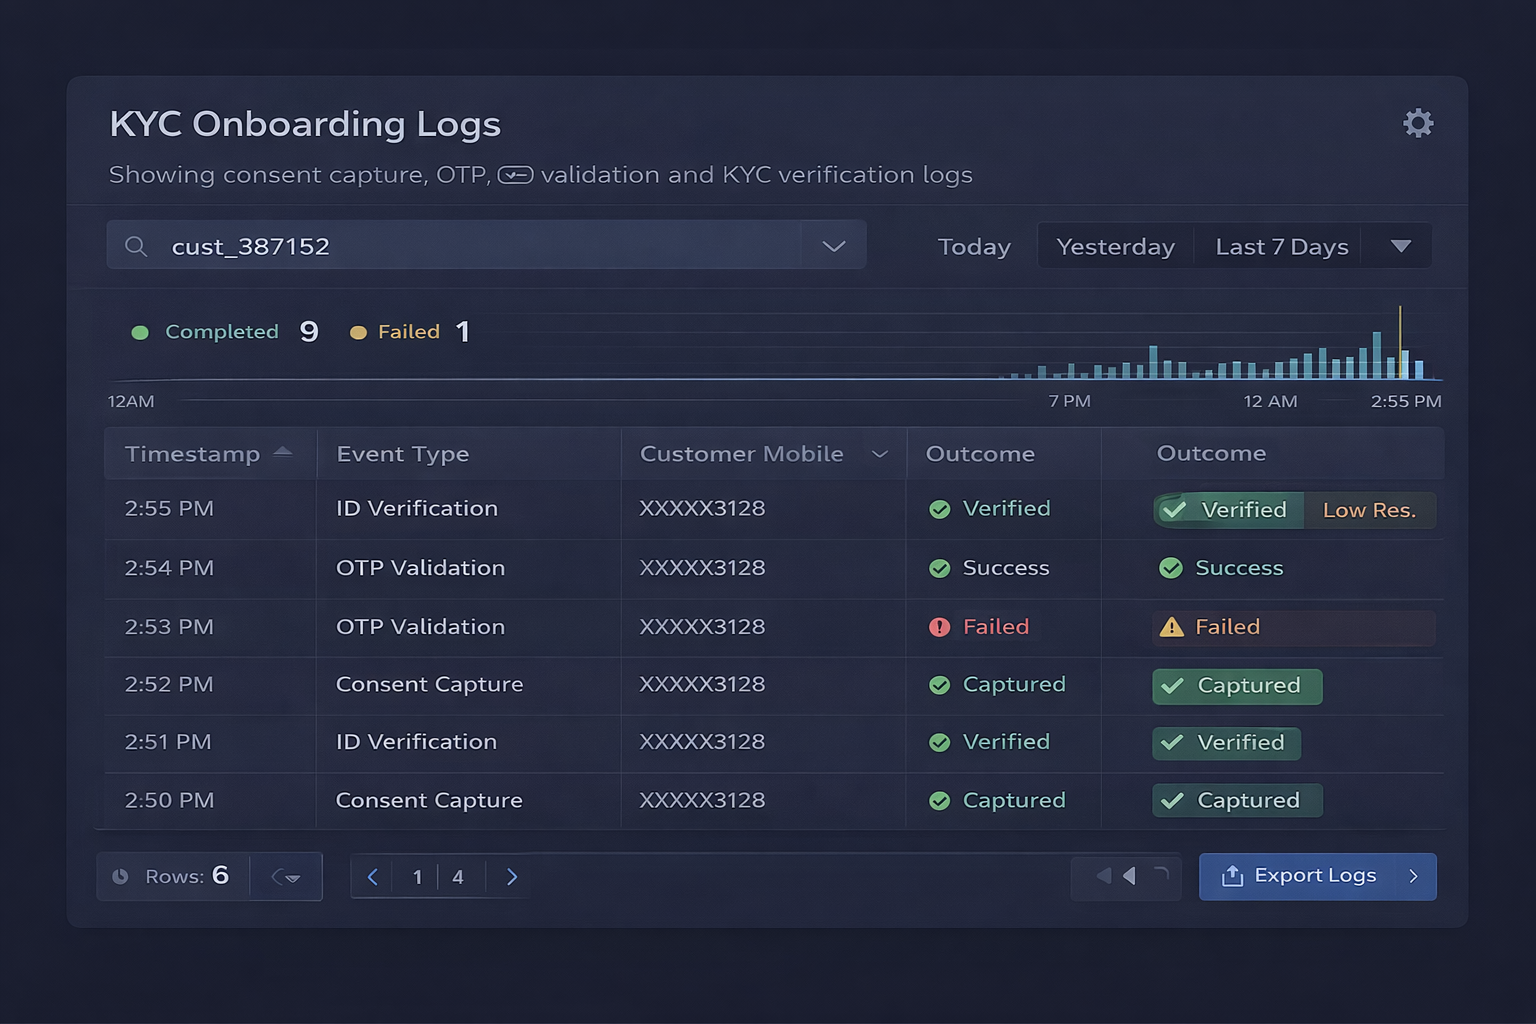Click the 2:52 PM timestamp cell
1536x1024 pixels.
coord(169,685)
